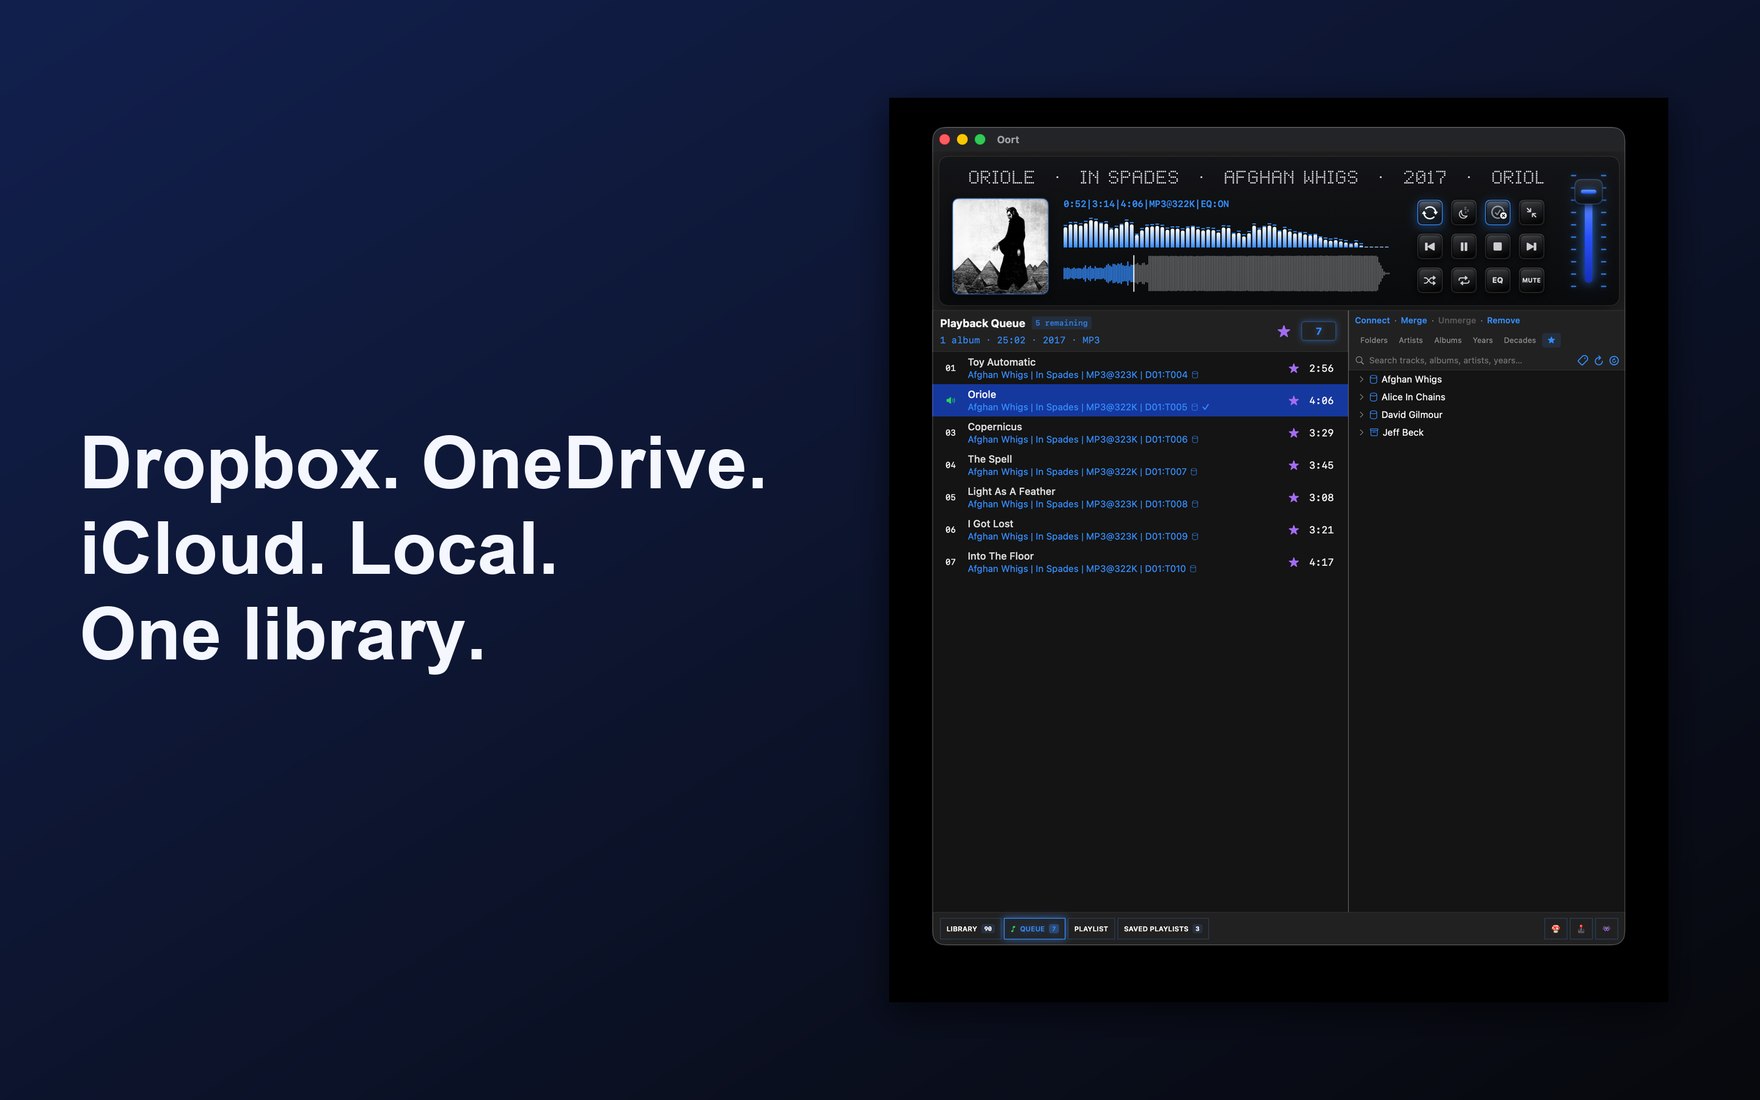Select the Copernicus track

(1140, 433)
